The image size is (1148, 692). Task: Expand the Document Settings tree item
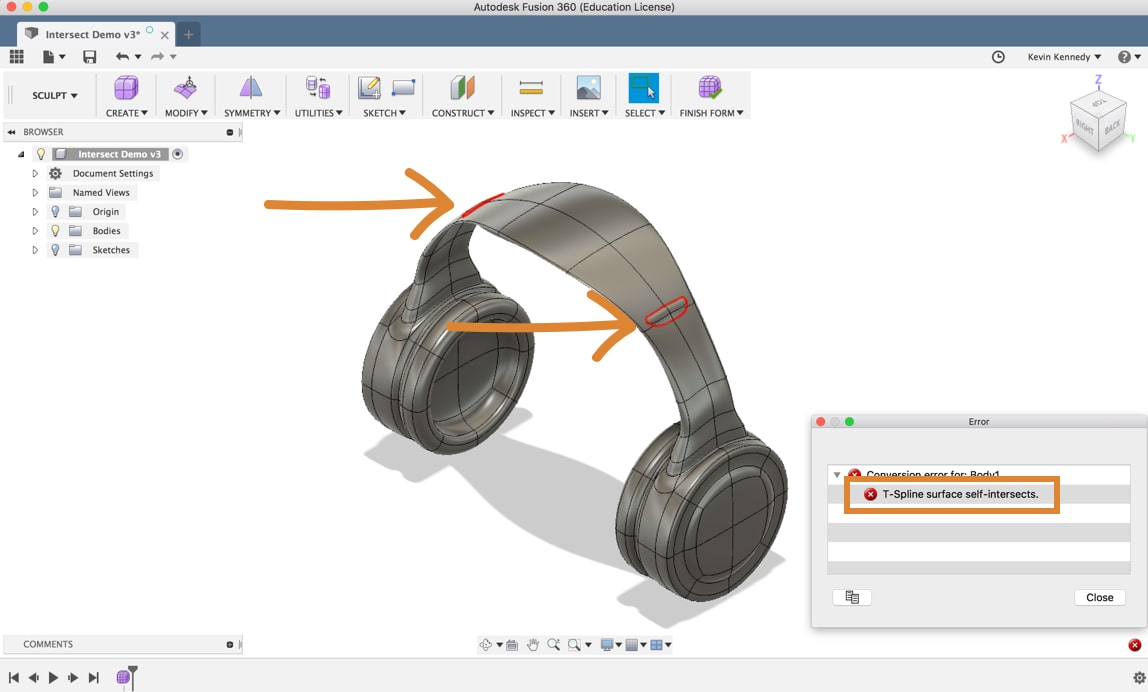(x=34, y=173)
